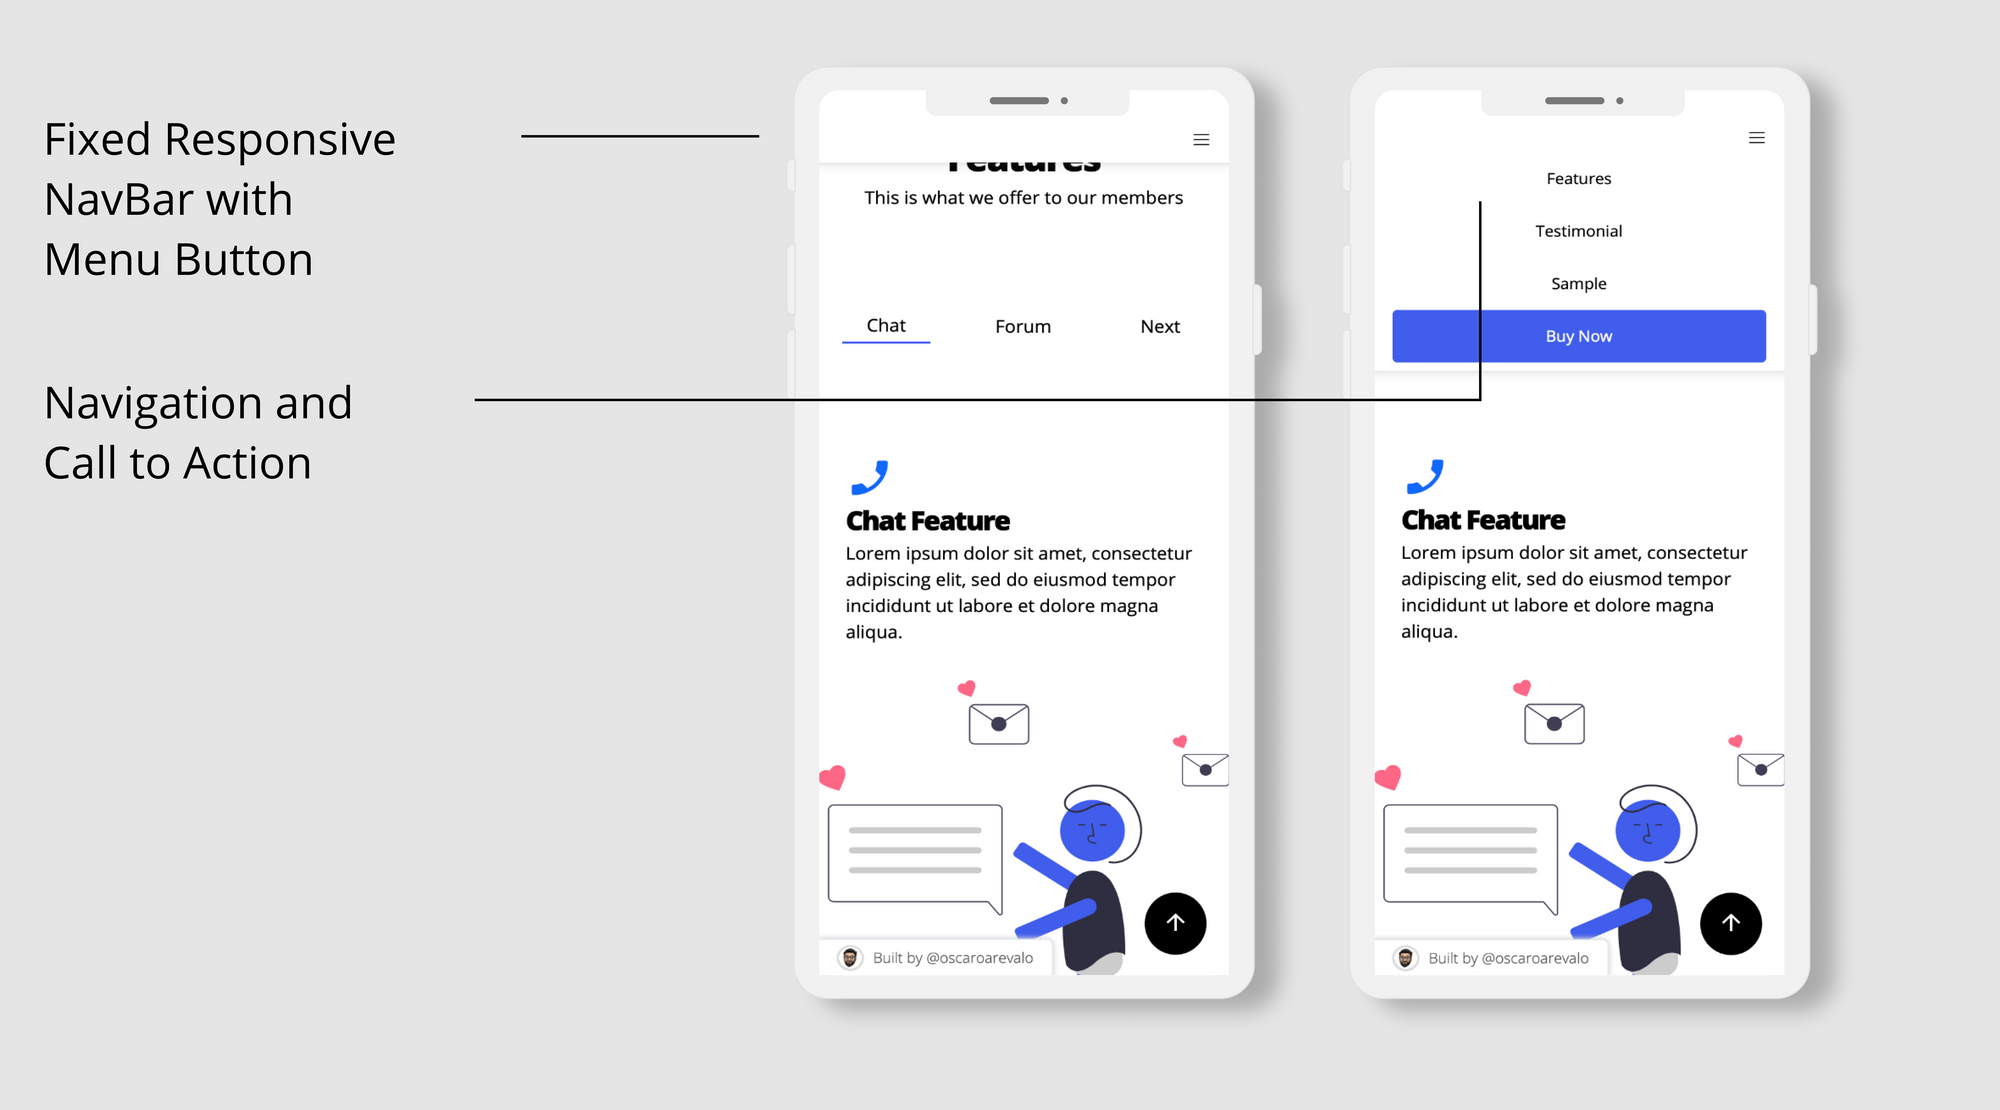This screenshot has height=1110, width=2000.
Task: Toggle visibility of chat feature section
Action: [x=886, y=325]
